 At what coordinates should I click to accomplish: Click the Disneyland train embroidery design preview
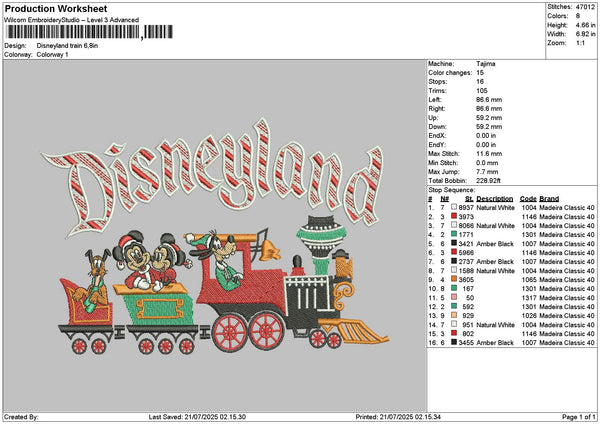pyautogui.click(x=214, y=236)
